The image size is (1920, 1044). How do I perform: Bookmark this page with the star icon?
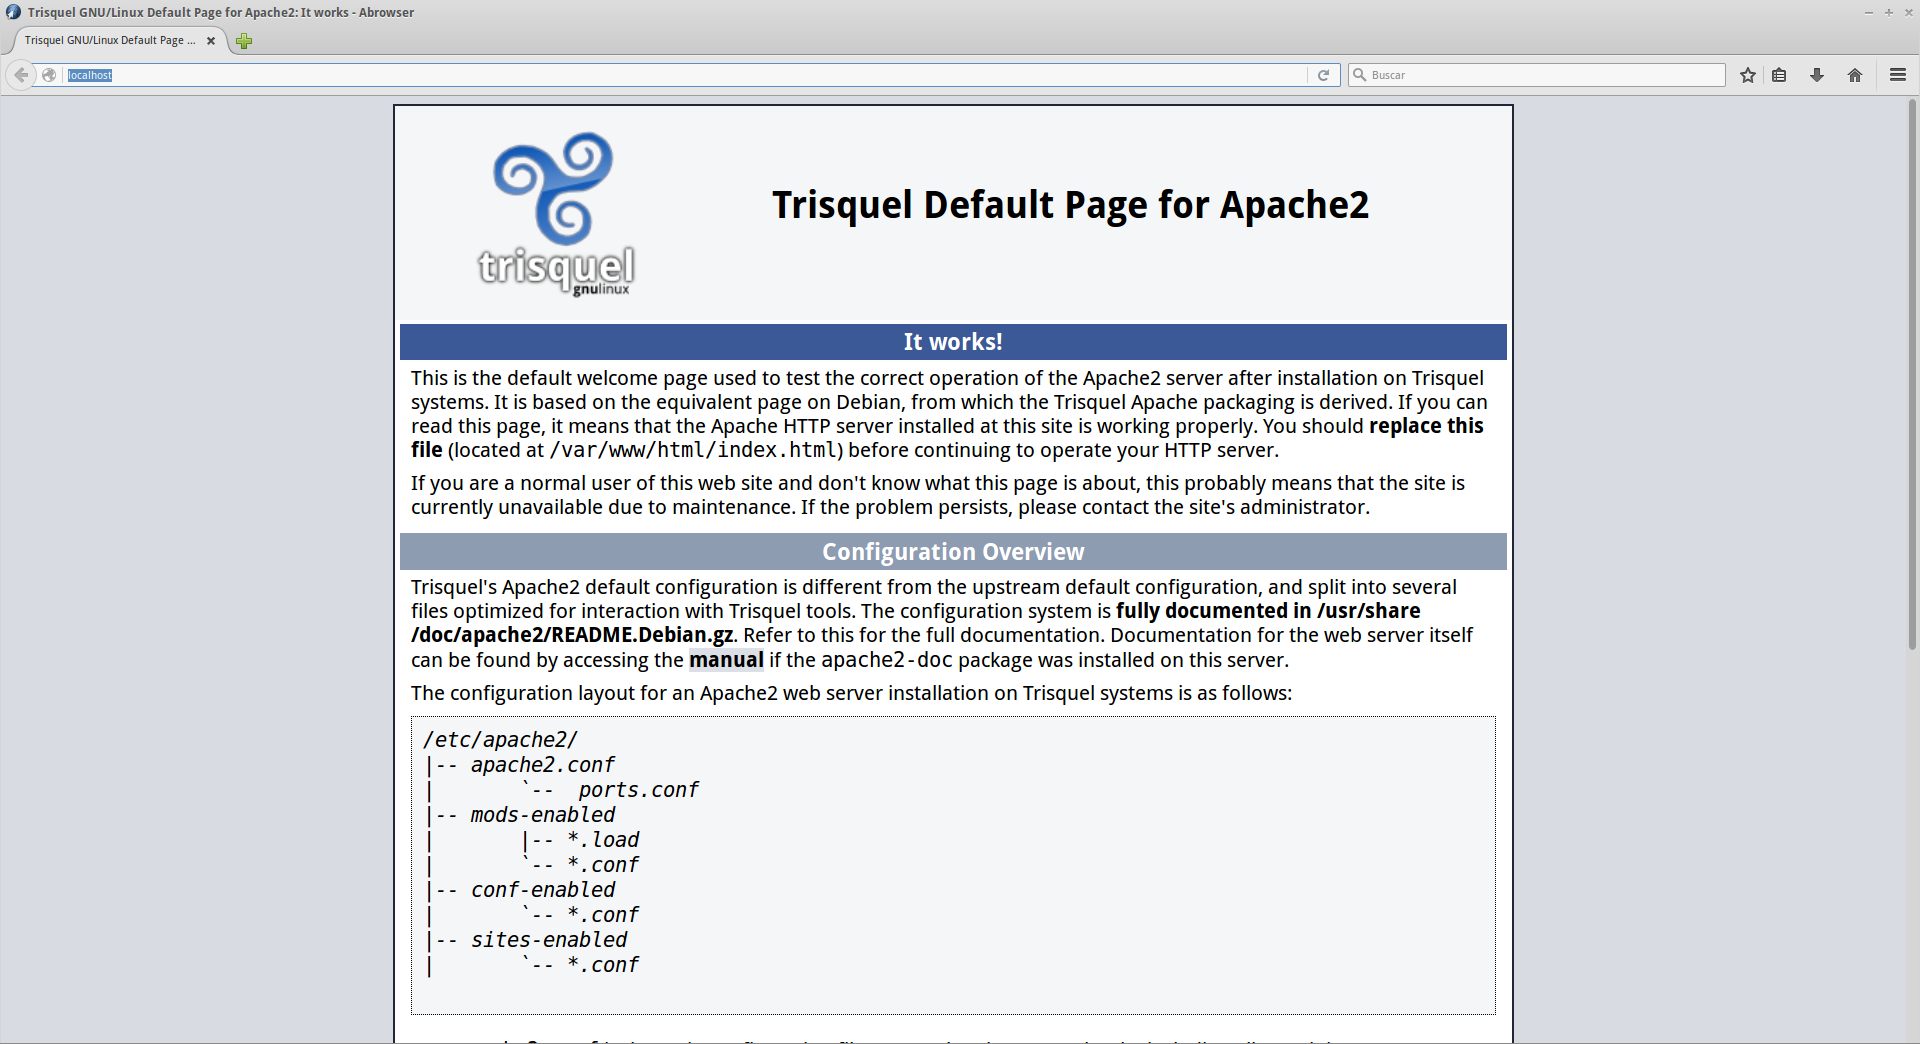(x=1747, y=75)
